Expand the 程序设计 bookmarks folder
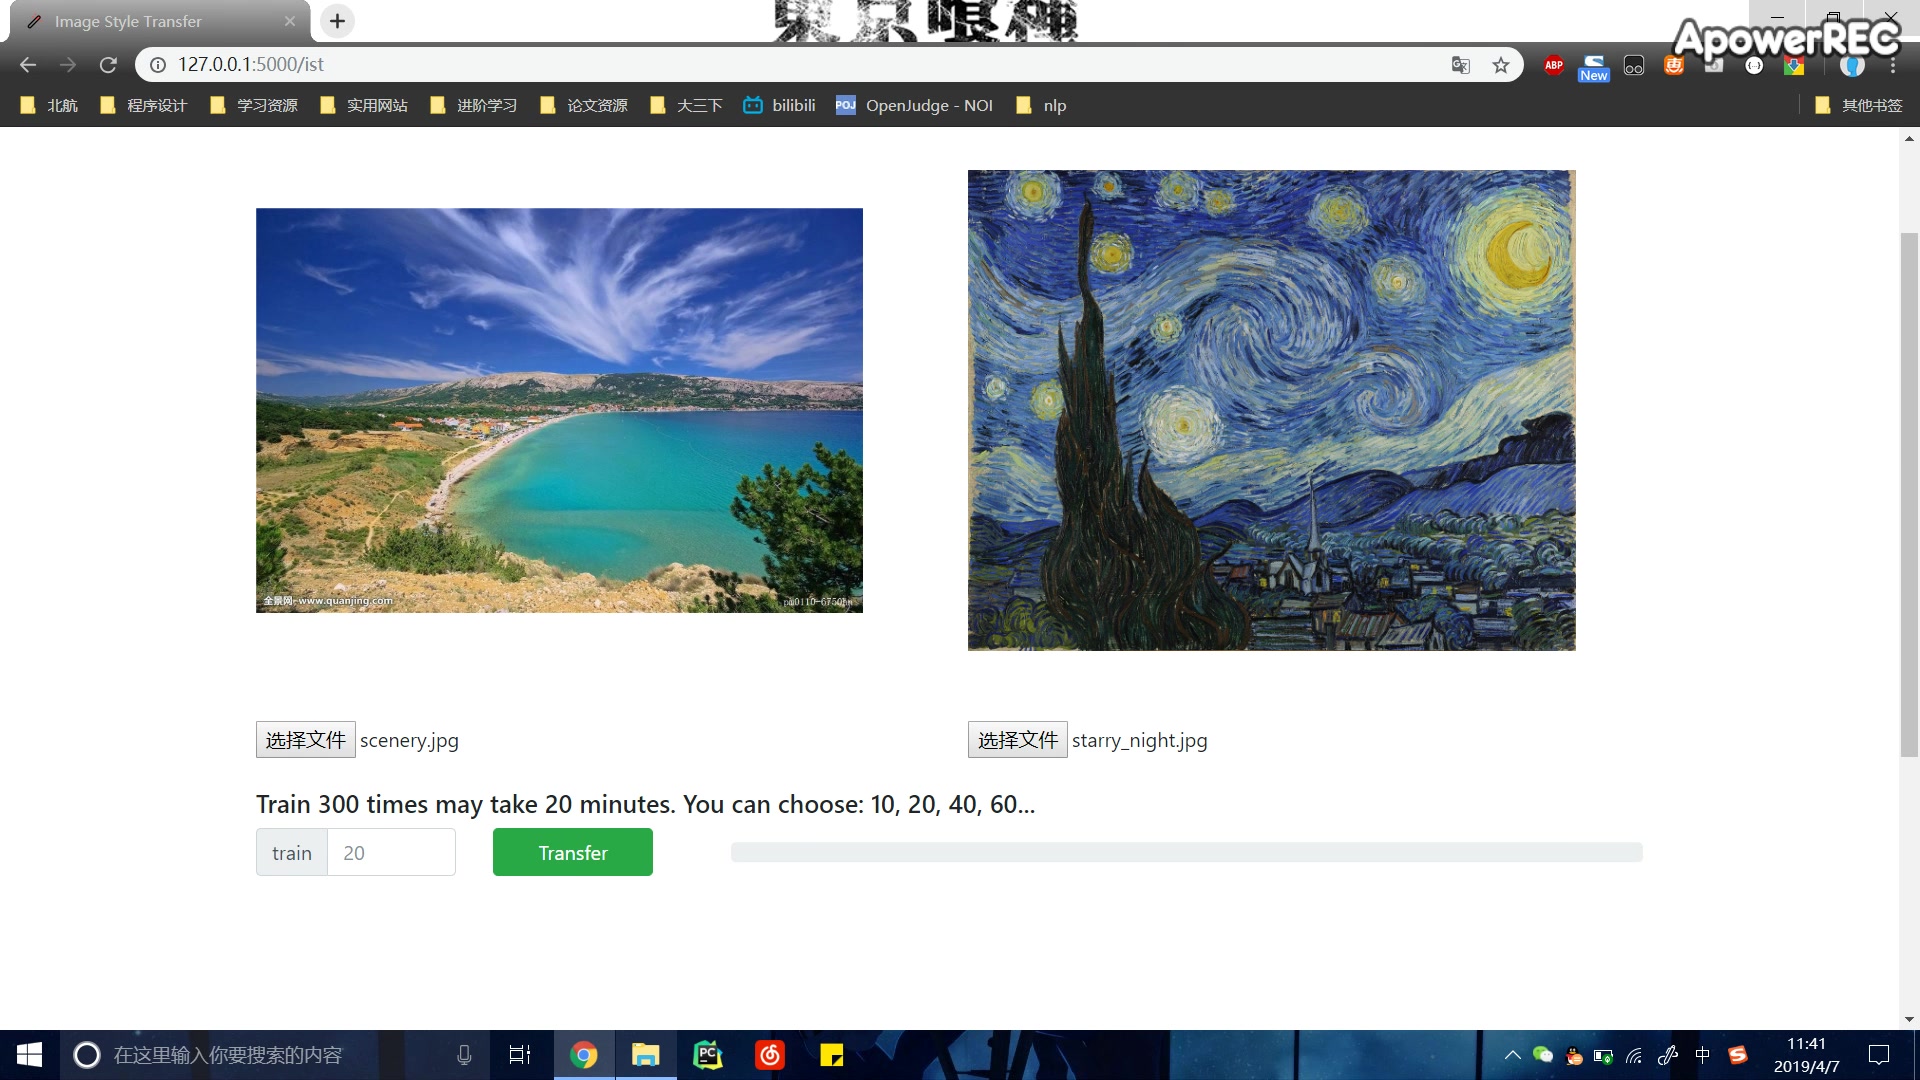This screenshot has height=1080, width=1920. pos(149,105)
